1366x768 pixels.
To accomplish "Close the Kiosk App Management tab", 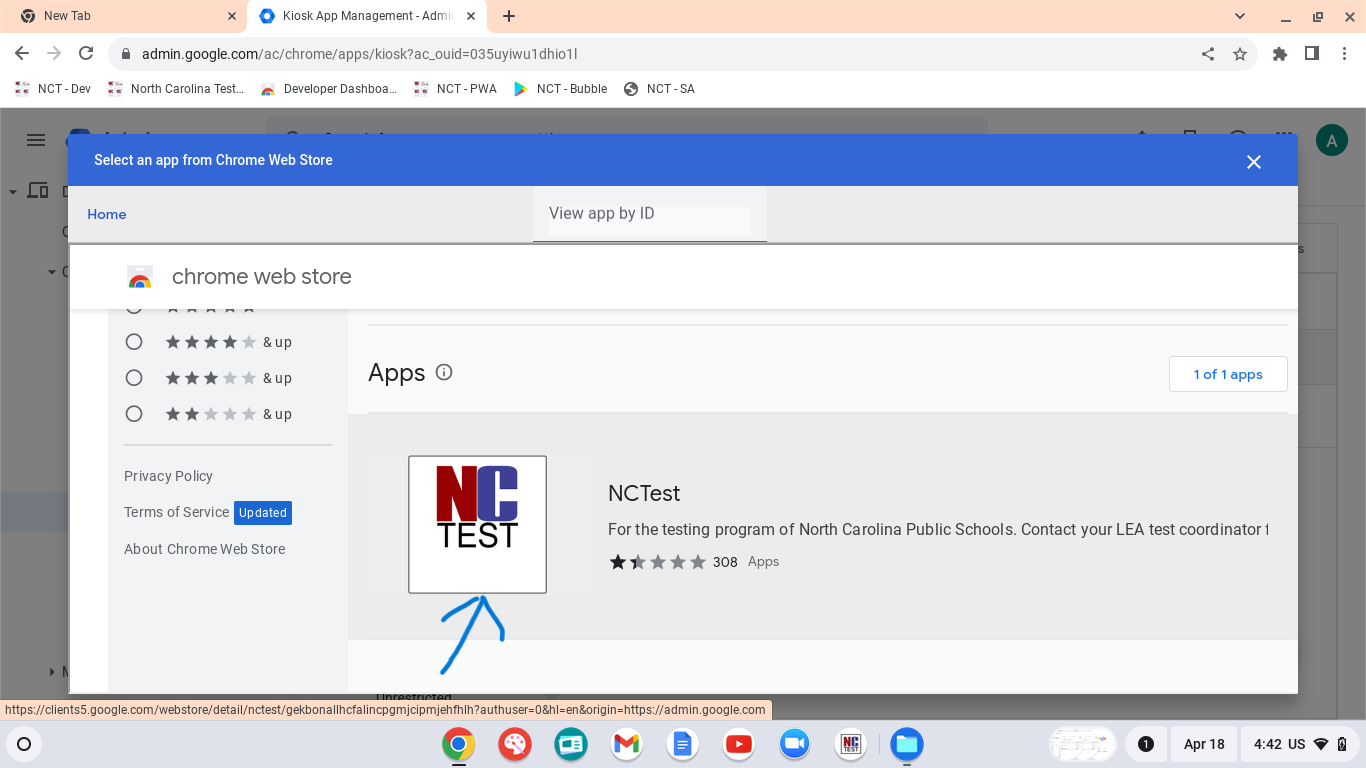I will click(x=471, y=16).
